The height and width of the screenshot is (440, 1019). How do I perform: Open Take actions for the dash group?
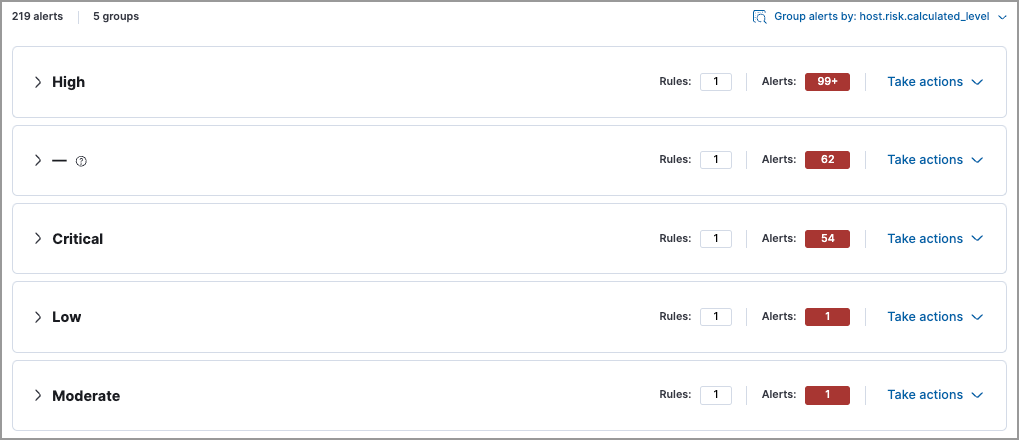[935, 160]
